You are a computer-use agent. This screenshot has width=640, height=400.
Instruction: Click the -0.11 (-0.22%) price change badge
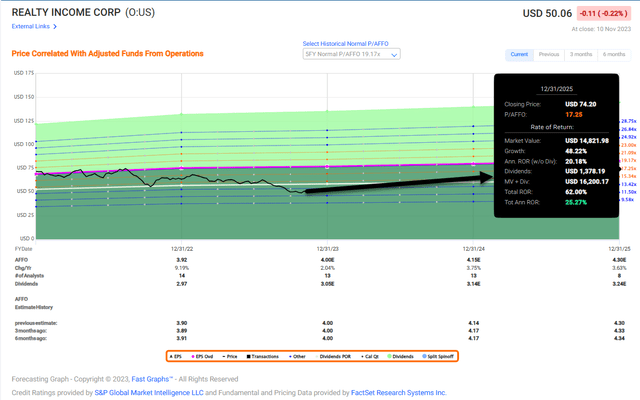coord(604,13)
